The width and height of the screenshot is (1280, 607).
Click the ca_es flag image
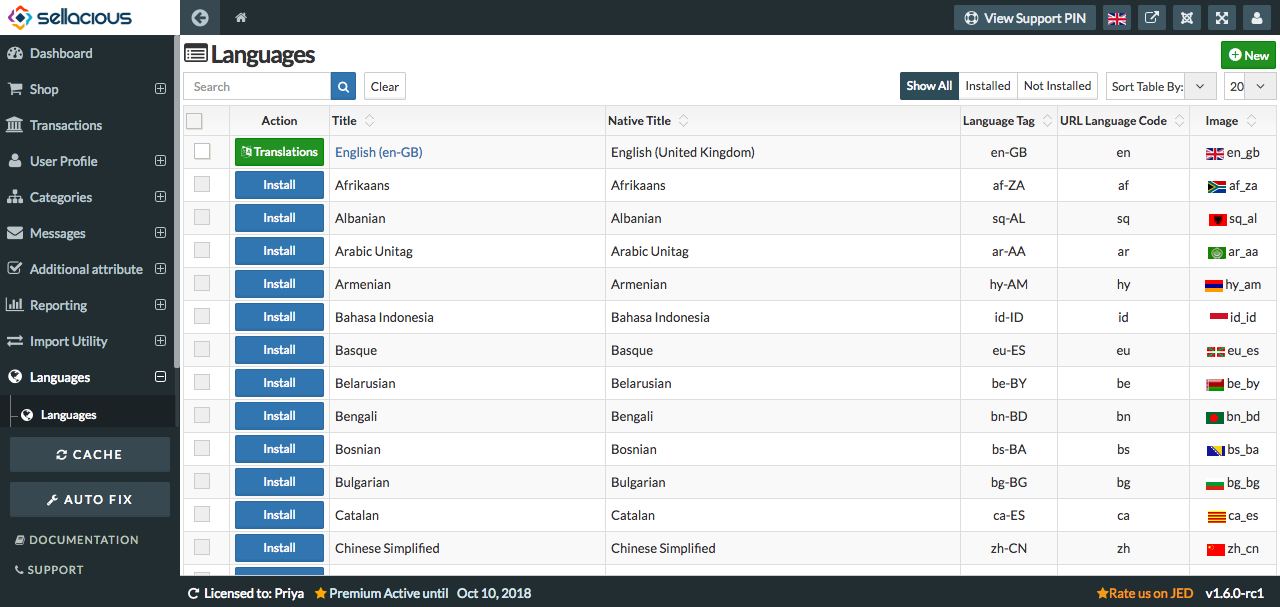click(1216, 516)
